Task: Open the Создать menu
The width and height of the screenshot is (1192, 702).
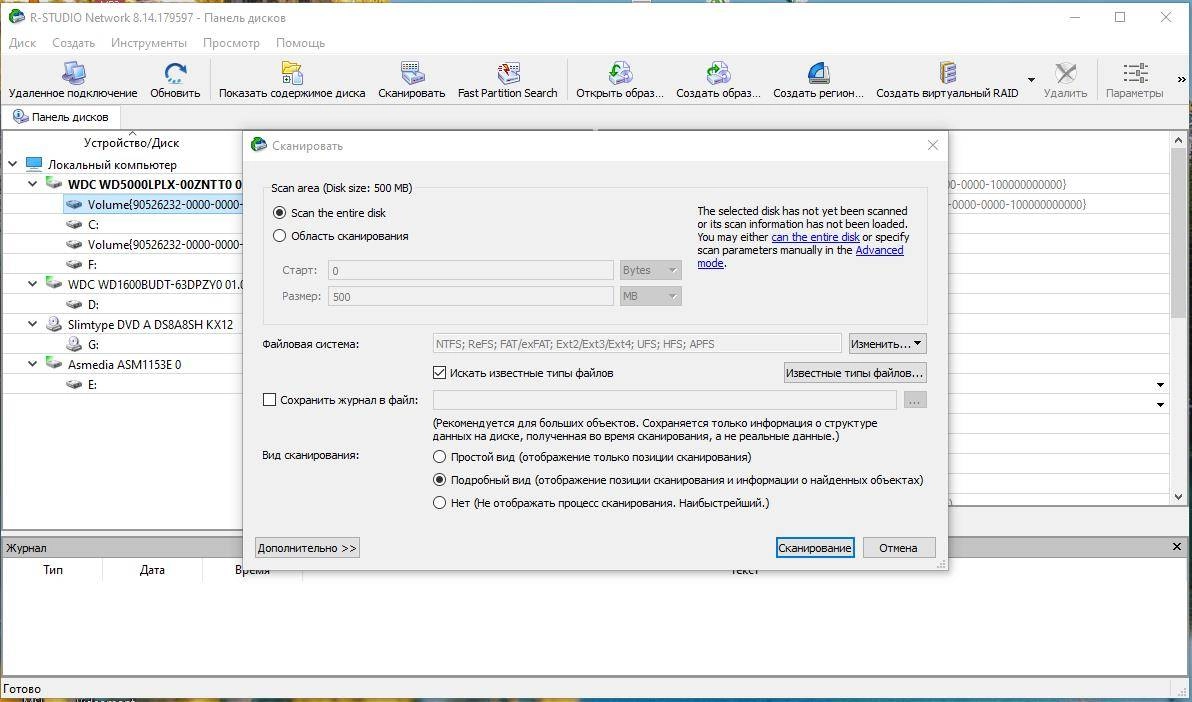Action: 74,43
